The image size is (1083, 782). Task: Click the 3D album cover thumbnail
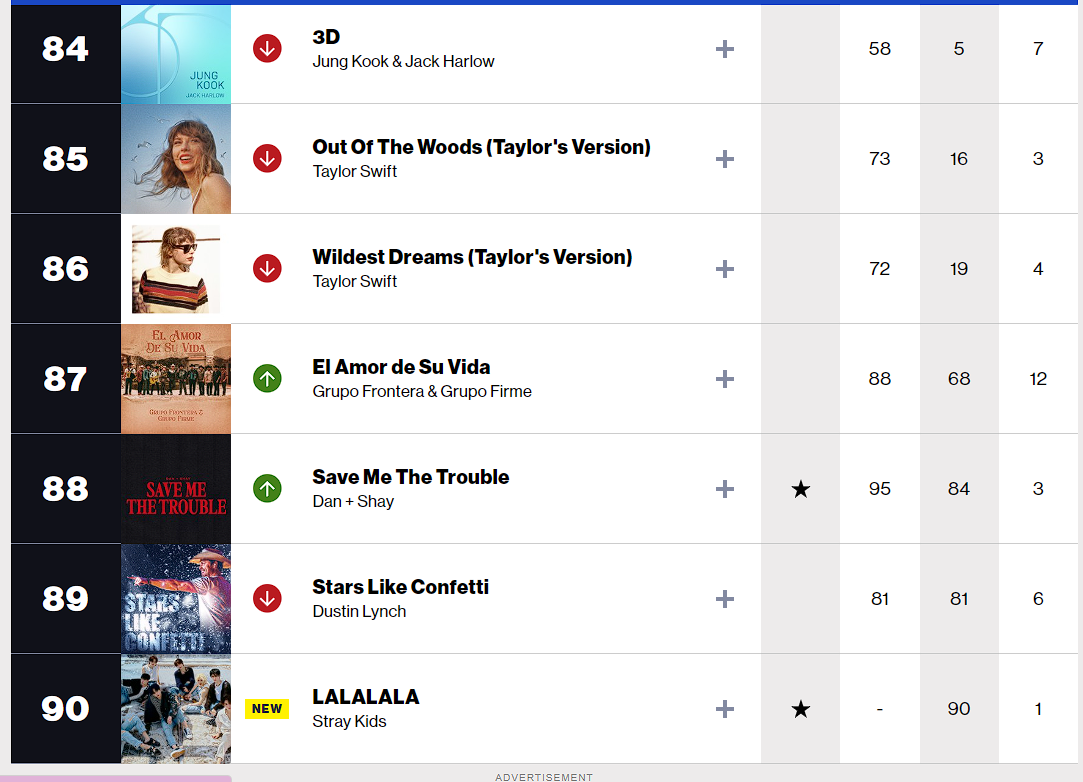coord(176,54)
